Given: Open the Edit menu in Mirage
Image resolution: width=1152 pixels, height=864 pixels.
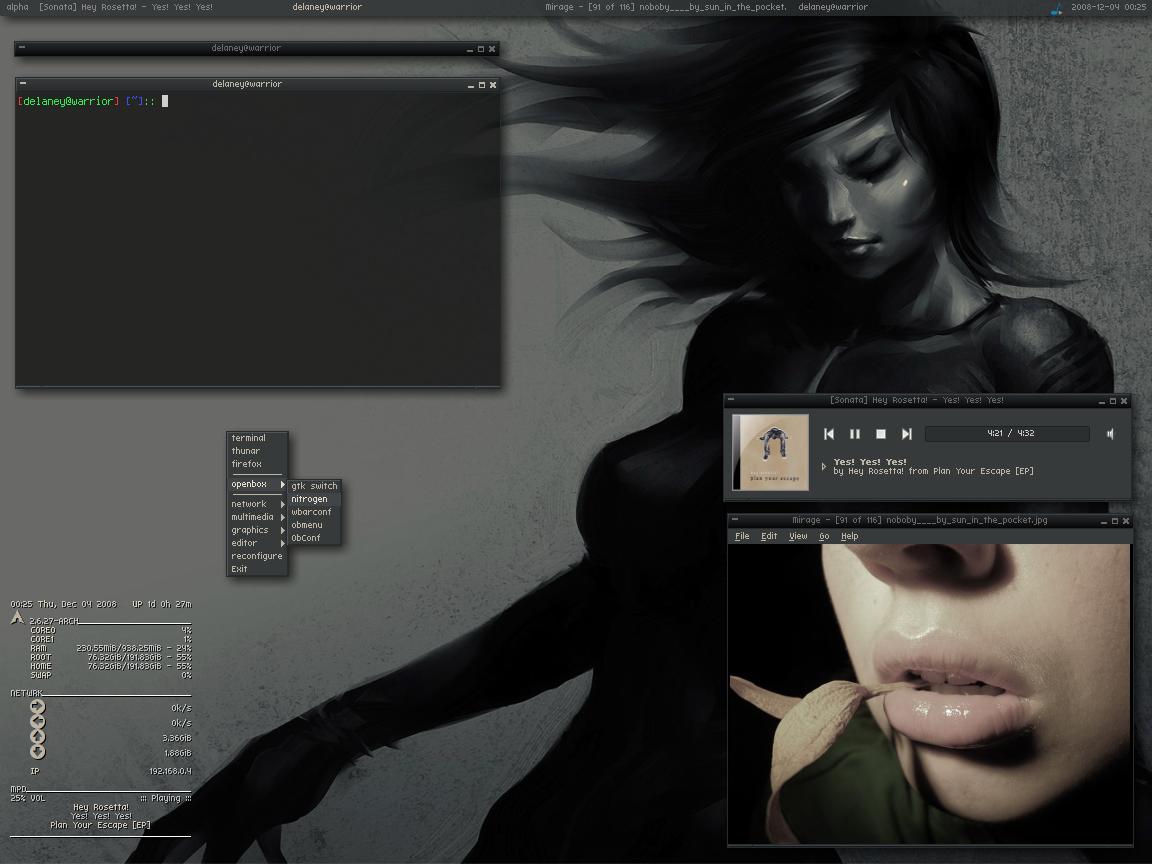Looking at the screenshot, I should point(769,536).
